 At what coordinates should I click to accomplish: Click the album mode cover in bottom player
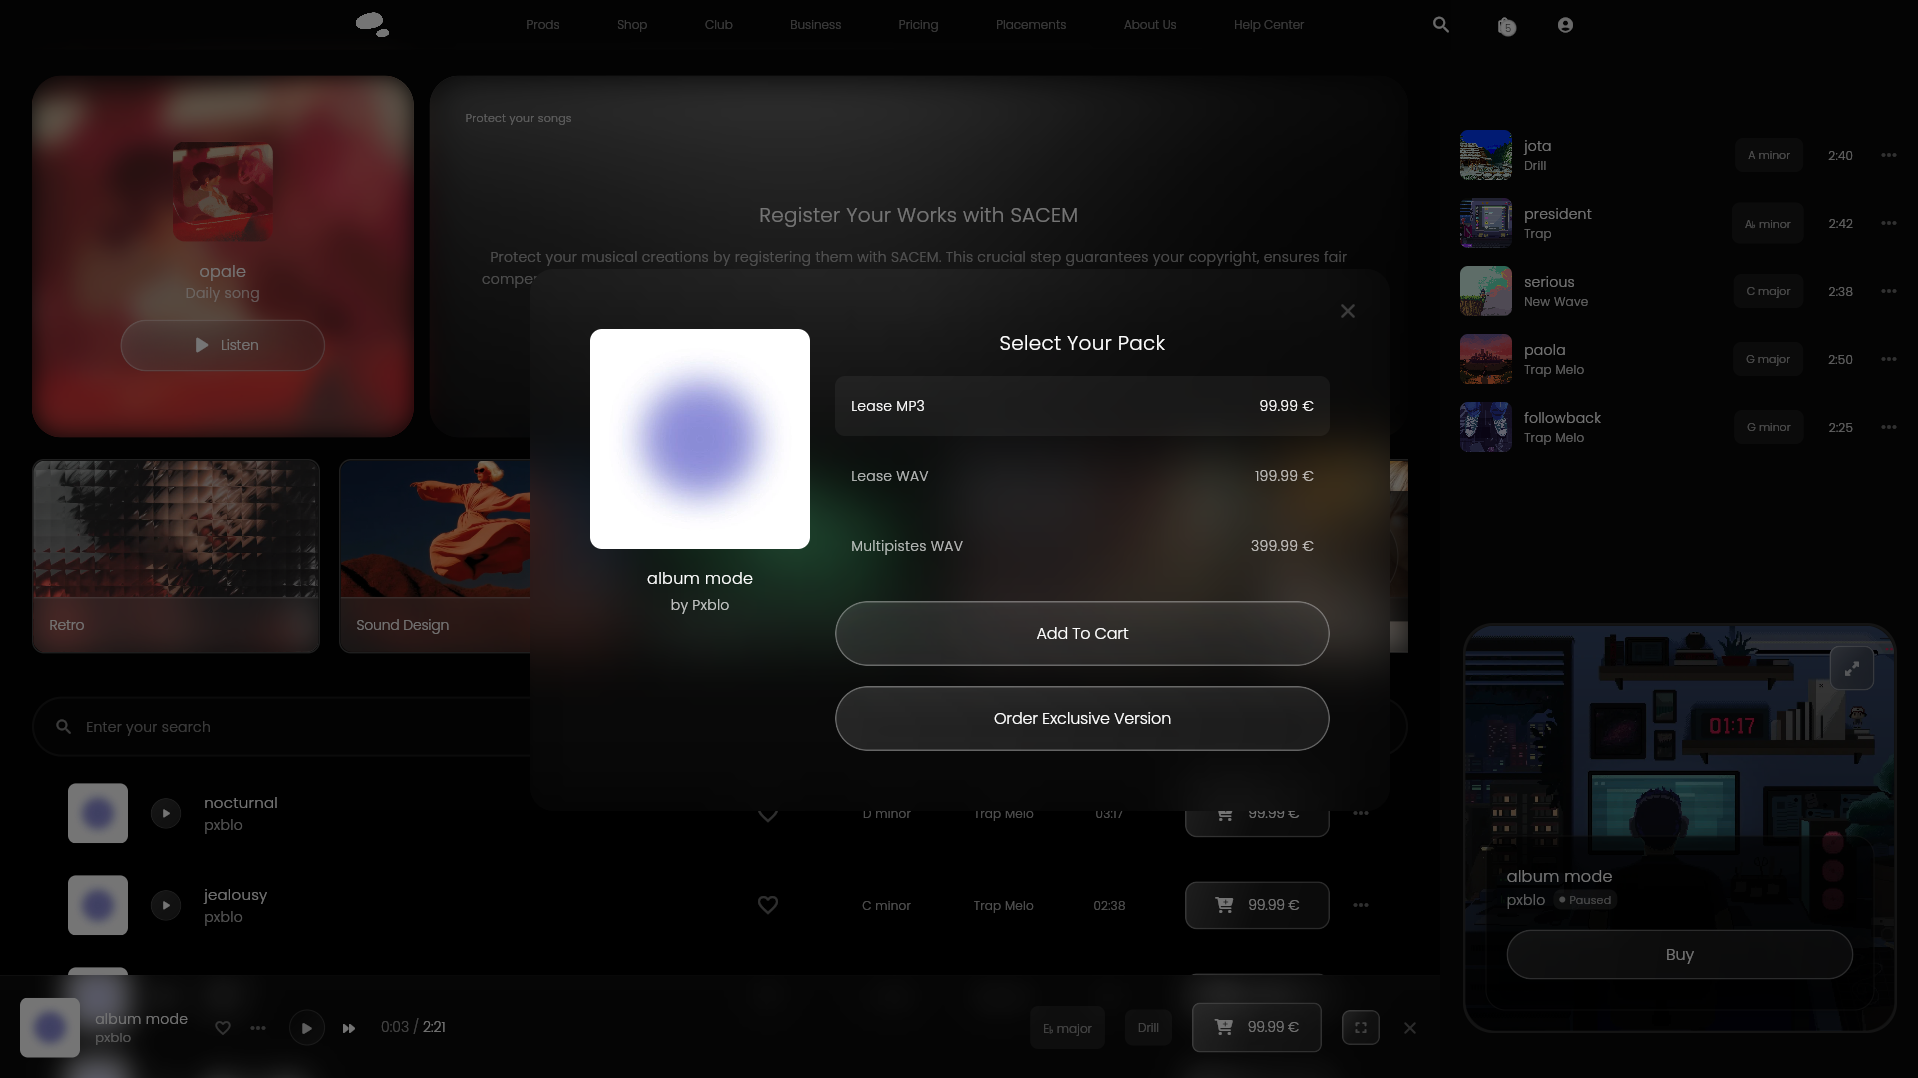point(50,1028)
